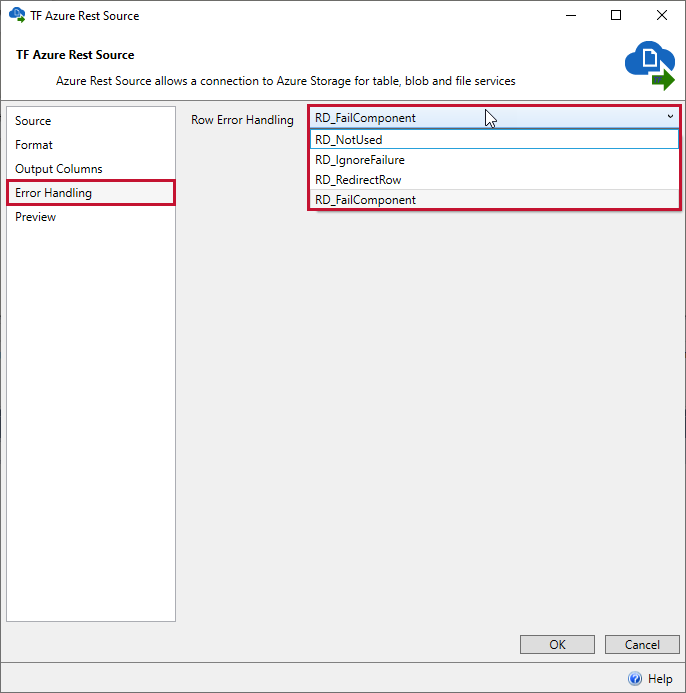
Task: Choose RD_NotUsed from the dropdown list
Action: 494,140
